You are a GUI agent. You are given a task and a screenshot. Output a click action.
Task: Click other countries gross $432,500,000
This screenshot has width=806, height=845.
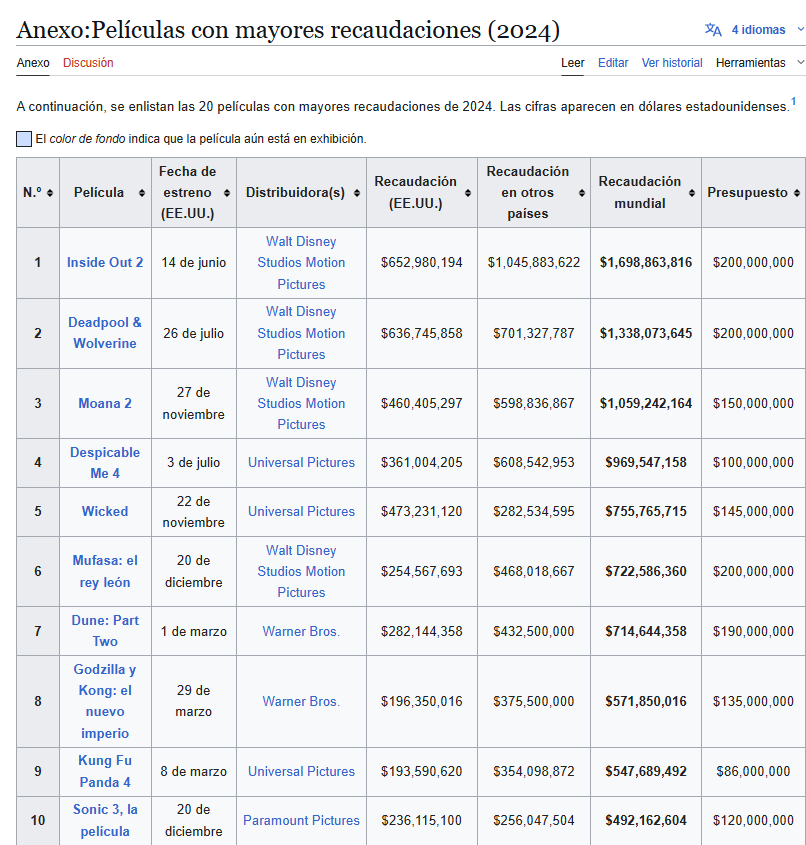(534, 631)
